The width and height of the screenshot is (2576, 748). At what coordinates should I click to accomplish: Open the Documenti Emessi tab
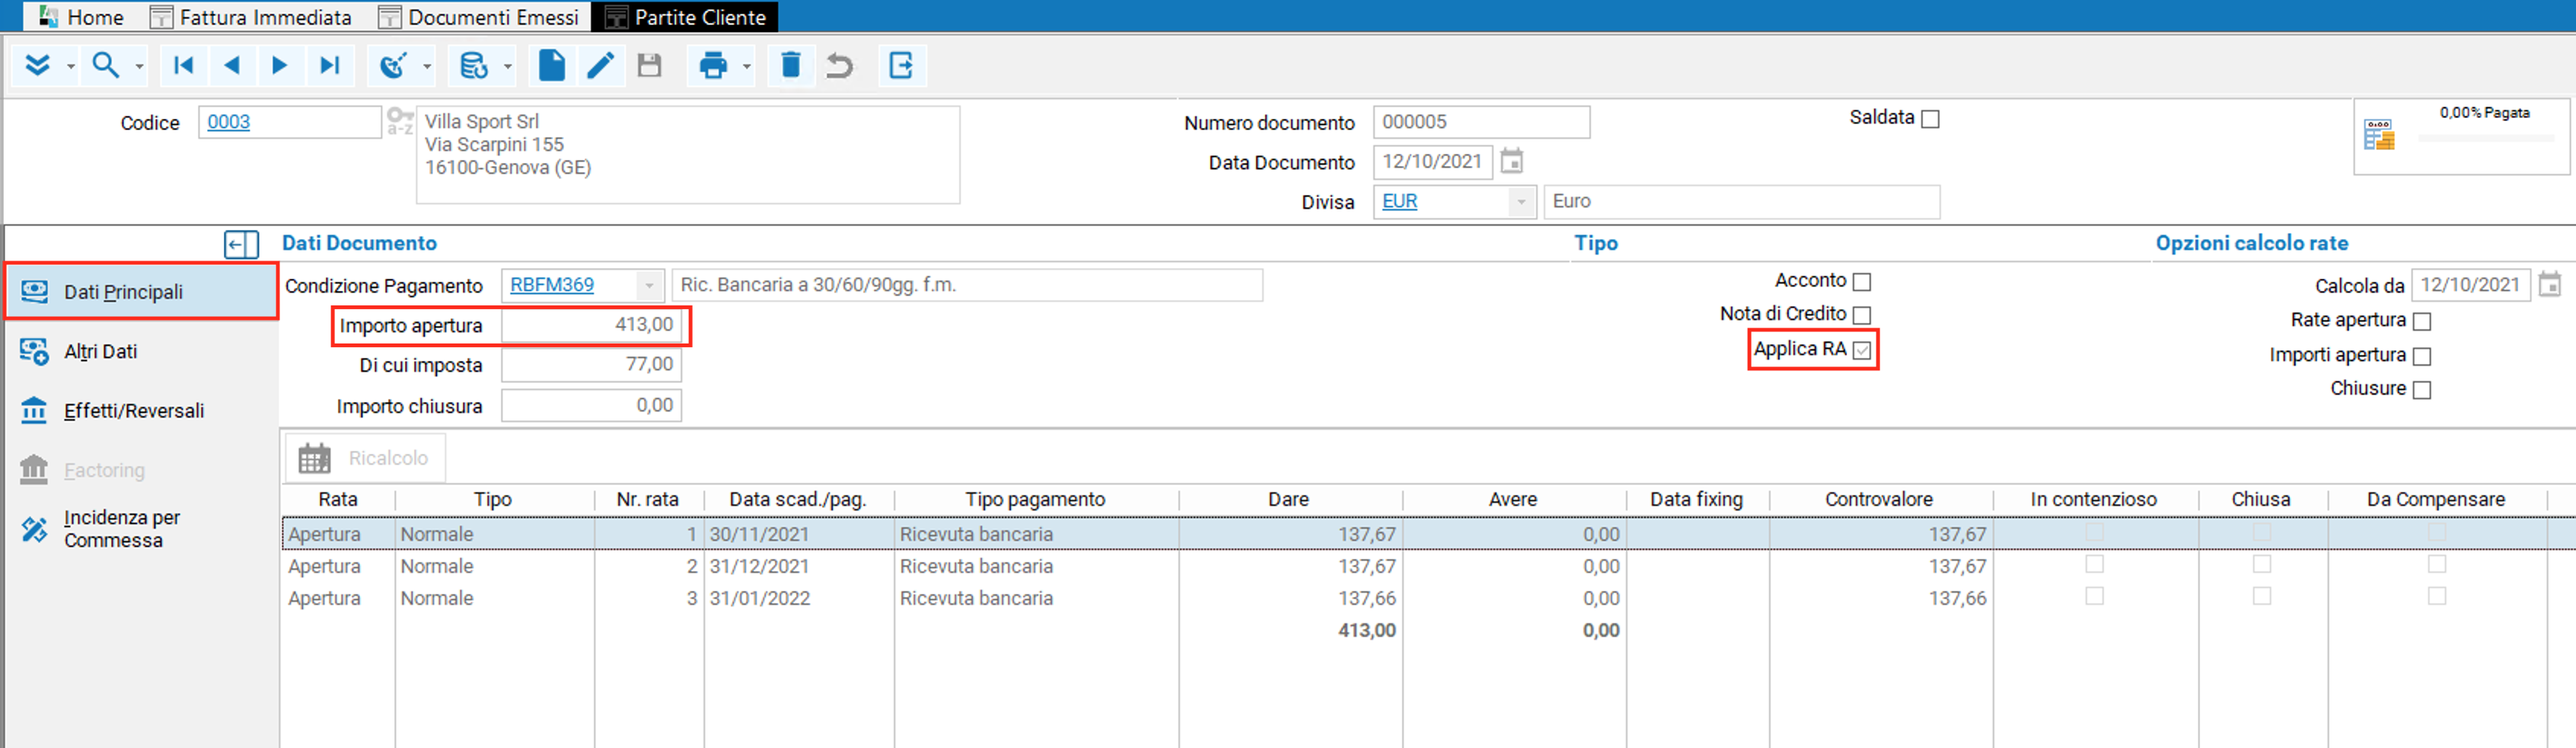[x=479, y=17]
